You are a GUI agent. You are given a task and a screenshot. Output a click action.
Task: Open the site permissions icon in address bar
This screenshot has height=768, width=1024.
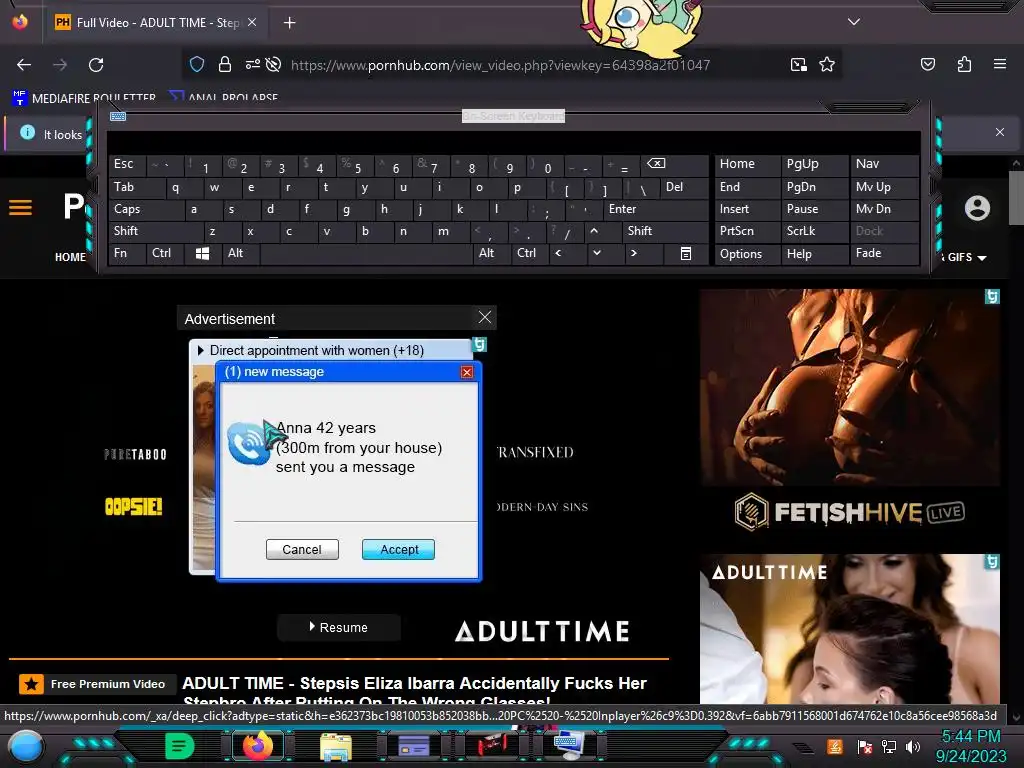[x=252, y=64]
